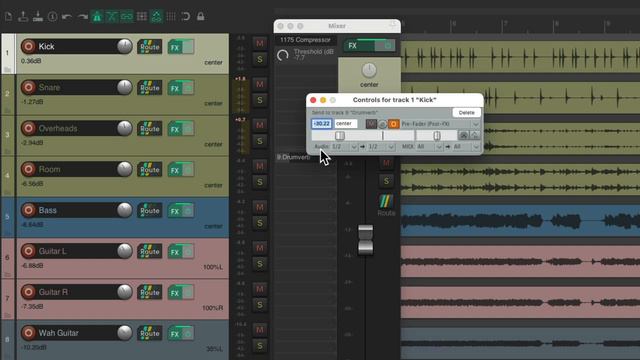640x360 pixels.
Task: Solo the Bass track
Action: tap(260, 223)
